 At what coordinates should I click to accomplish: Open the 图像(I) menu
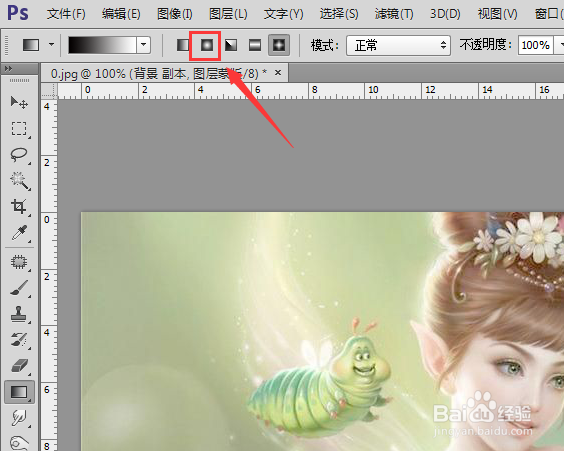[174, 14]
